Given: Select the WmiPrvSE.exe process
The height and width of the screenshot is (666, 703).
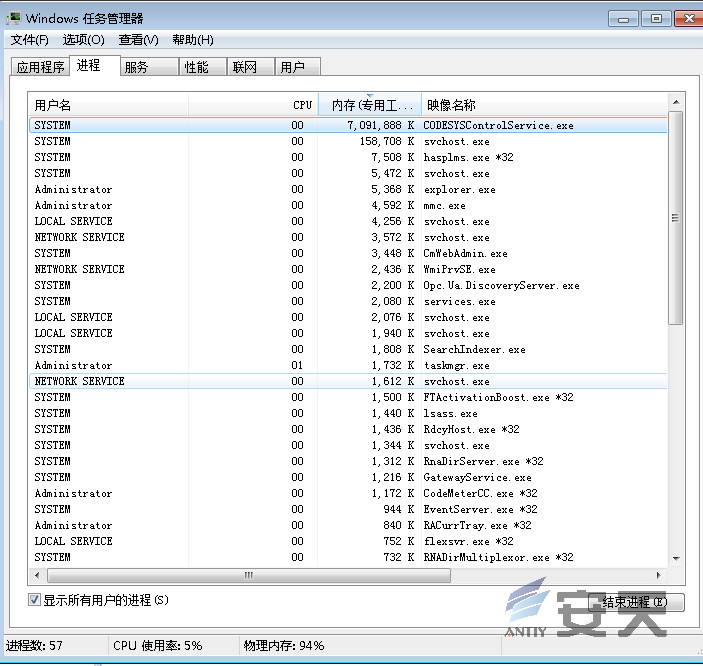Looking at the screenshot, I should click(348, 269).
